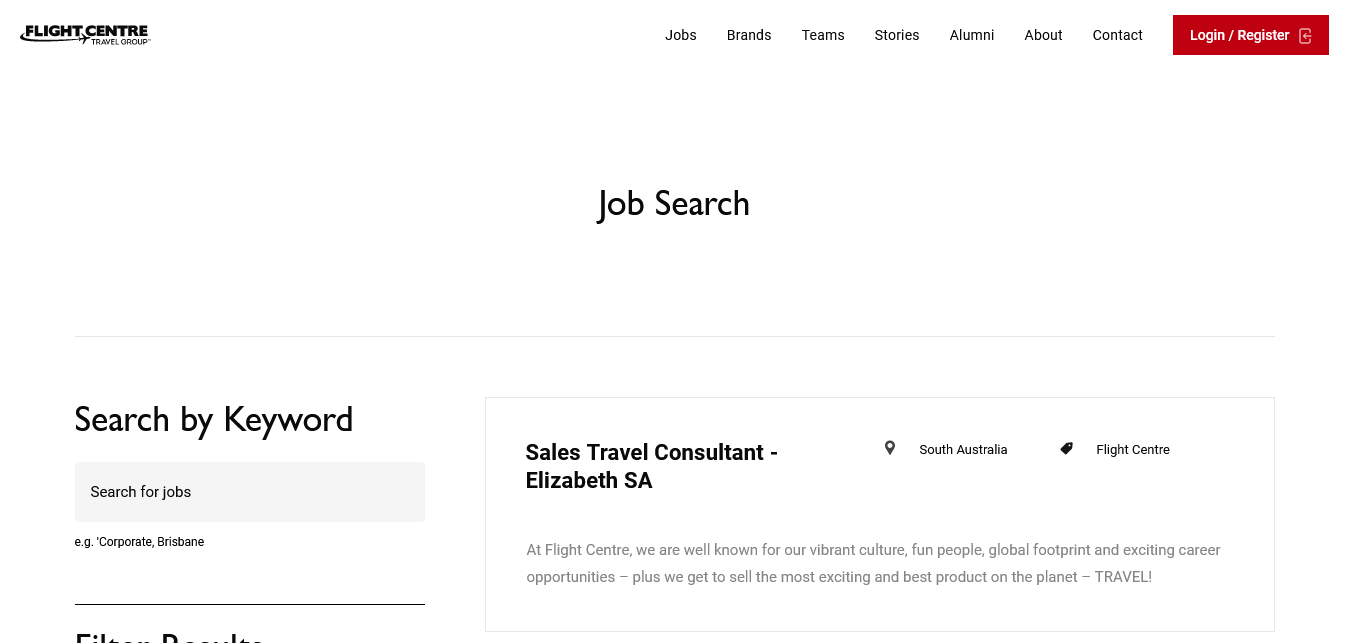Click the sign-in arrow icon beside Login
Viewport: 1366px width, 643px height.
click(x=1305, y=36)
